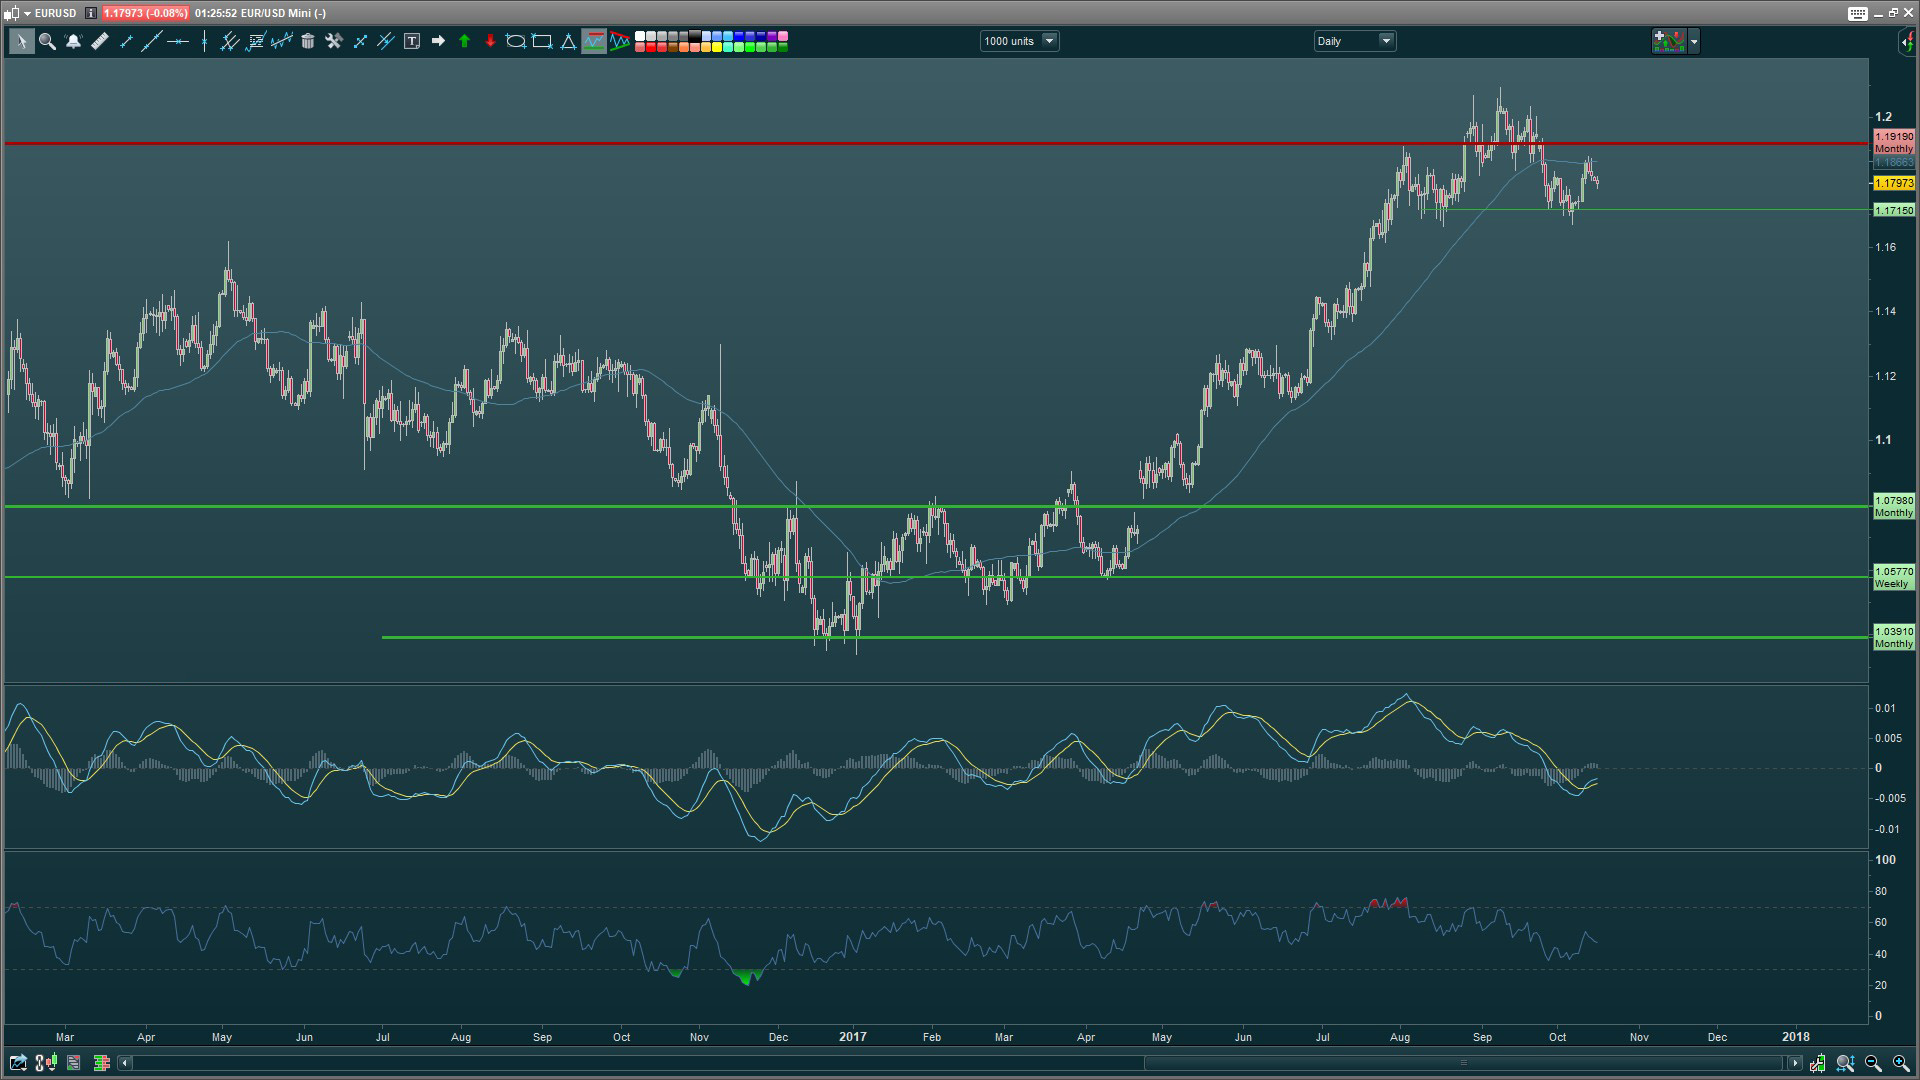
Task: Toggle the support/resistance lines button
Action: (x=594, y=41)
